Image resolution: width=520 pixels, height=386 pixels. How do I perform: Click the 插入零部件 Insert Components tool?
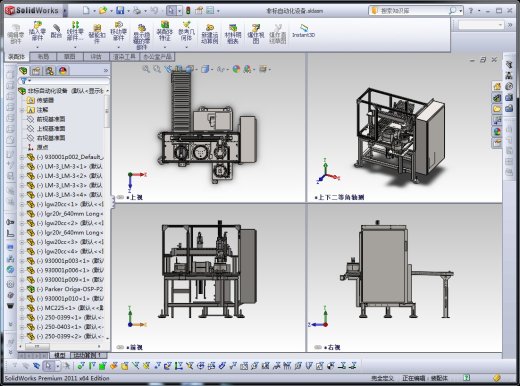[37, 31]
